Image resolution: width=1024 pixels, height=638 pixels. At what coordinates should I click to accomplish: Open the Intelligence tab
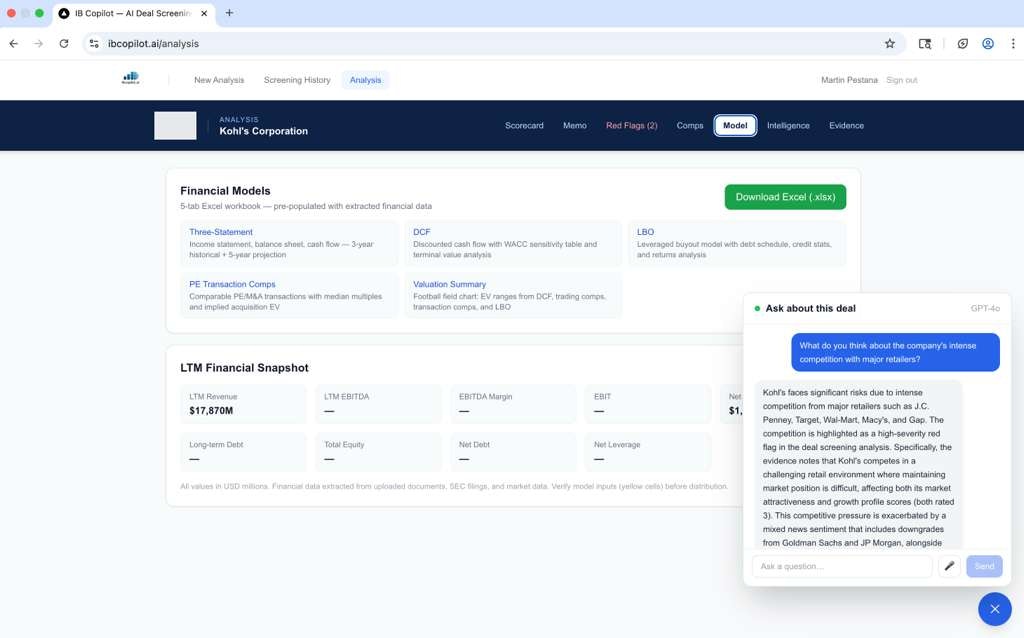pyautogui.click(x=788, y=125)
